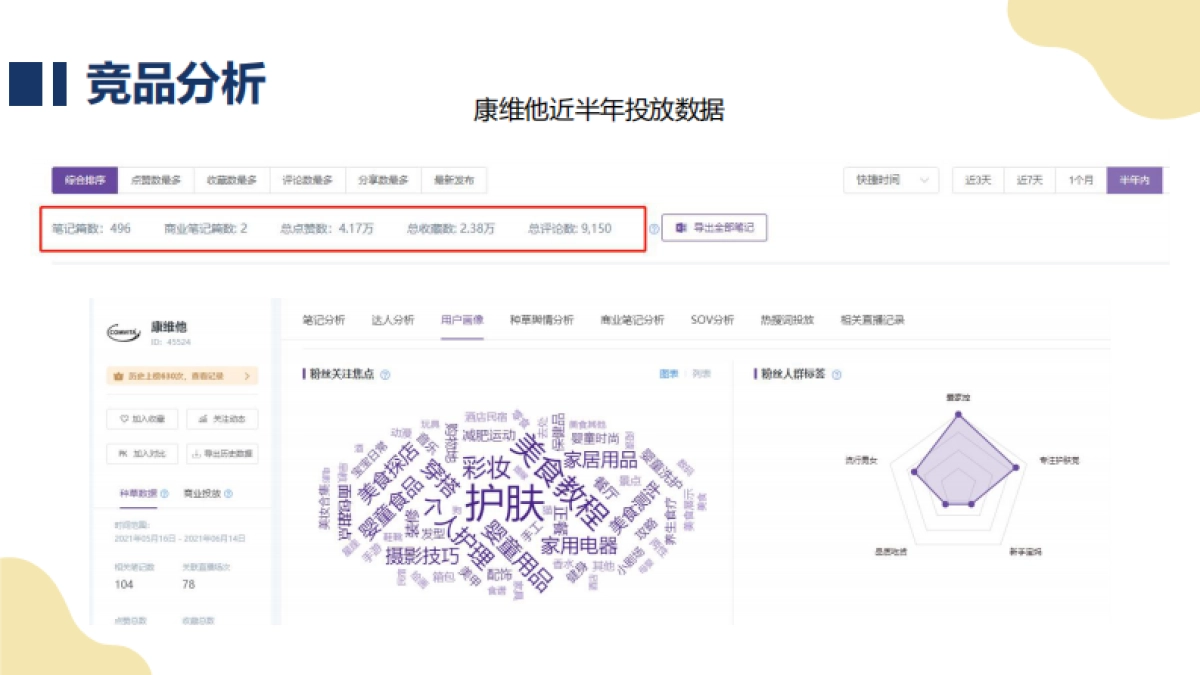Click help icon next to 种草数据

166,494
